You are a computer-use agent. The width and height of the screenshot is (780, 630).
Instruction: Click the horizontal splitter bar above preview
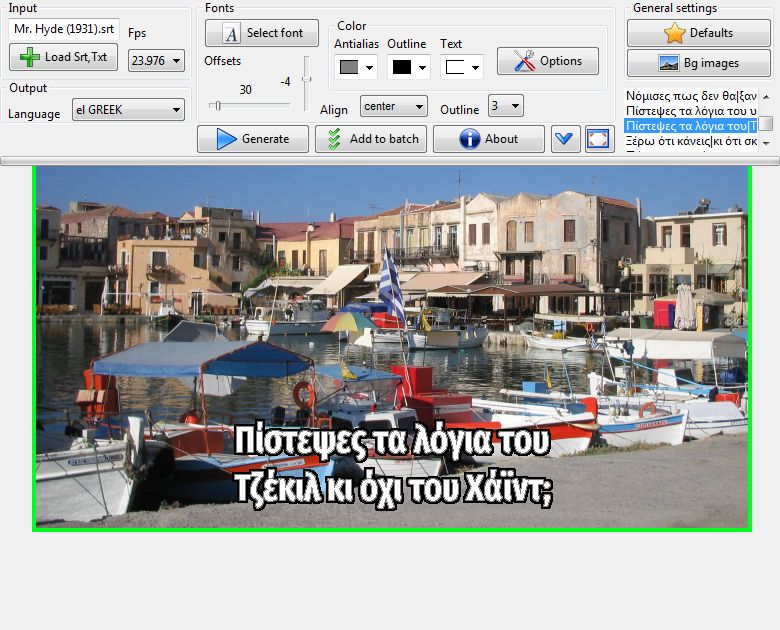[390, 161]
